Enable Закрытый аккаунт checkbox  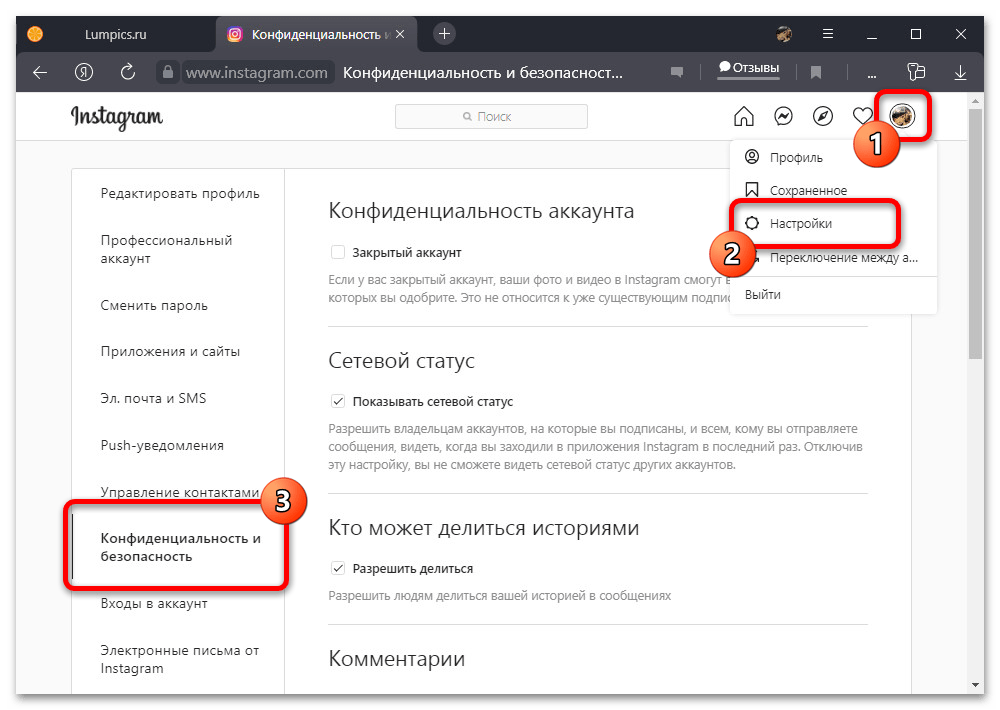coord(338,252)
